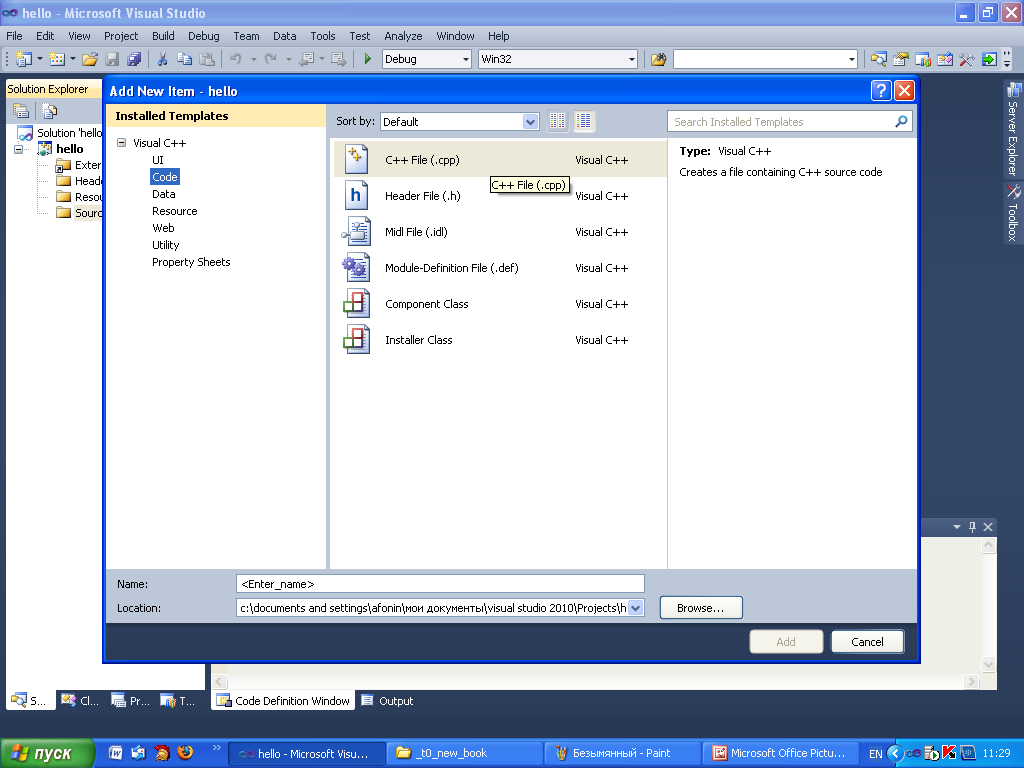Click the disabled Add button
The image size is (1024, 768).
786,642
